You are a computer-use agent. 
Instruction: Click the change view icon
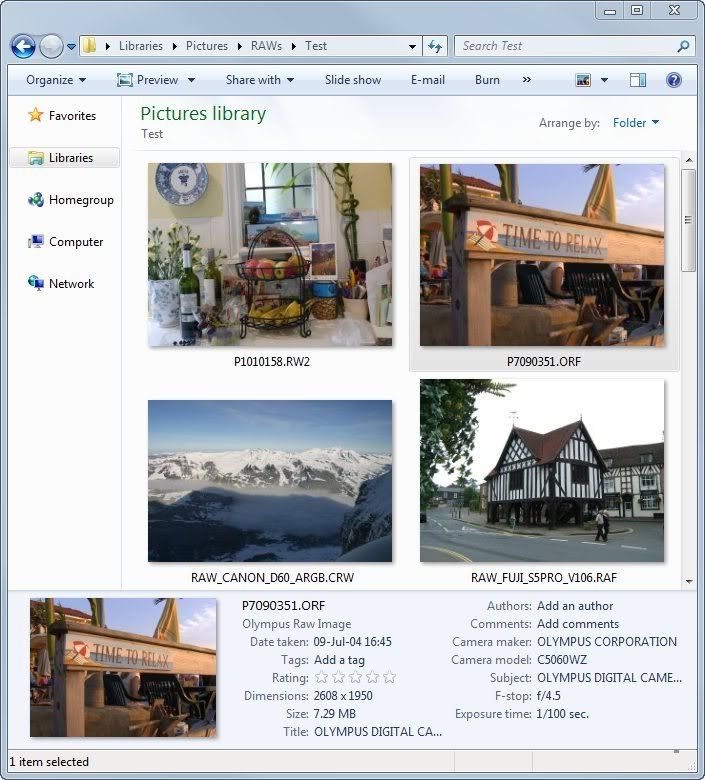tap(583, 80)
